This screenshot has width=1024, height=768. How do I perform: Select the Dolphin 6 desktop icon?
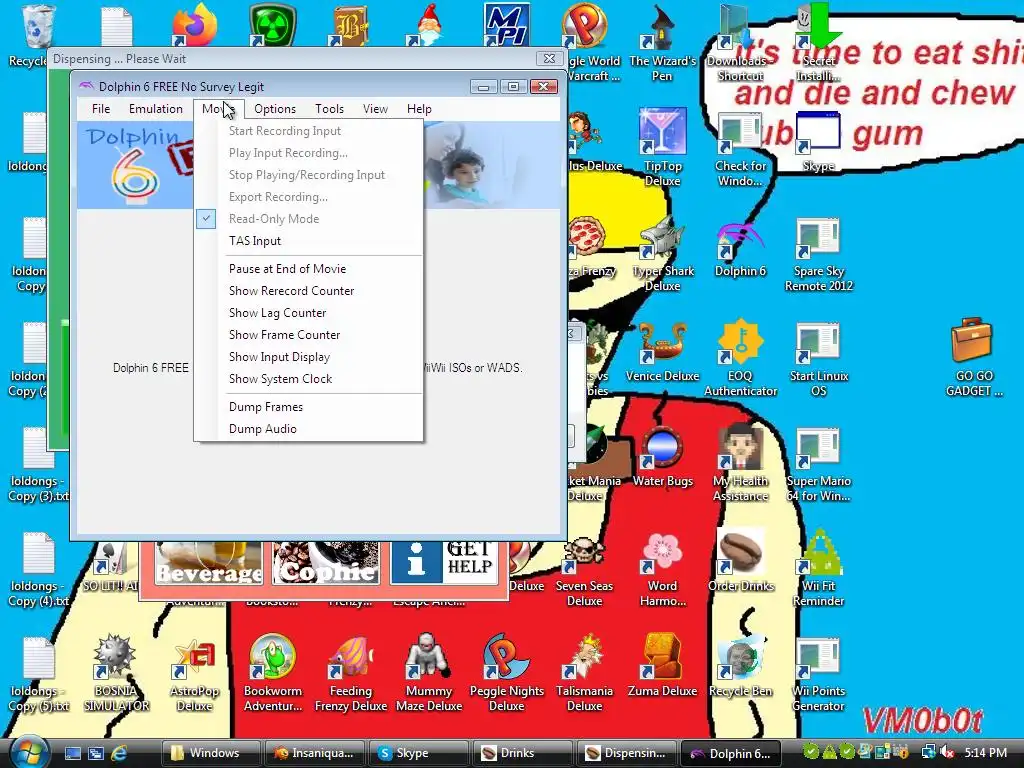(740, 251)
